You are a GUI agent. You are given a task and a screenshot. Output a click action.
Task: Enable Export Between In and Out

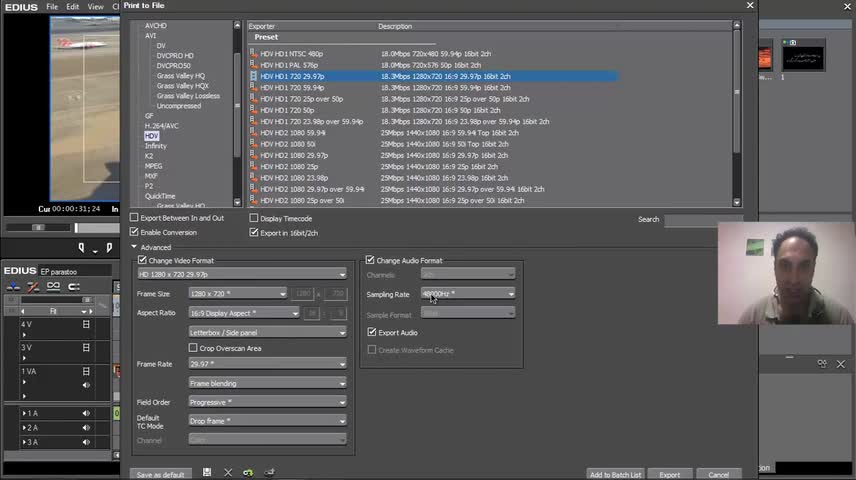[x=134, y=217]
